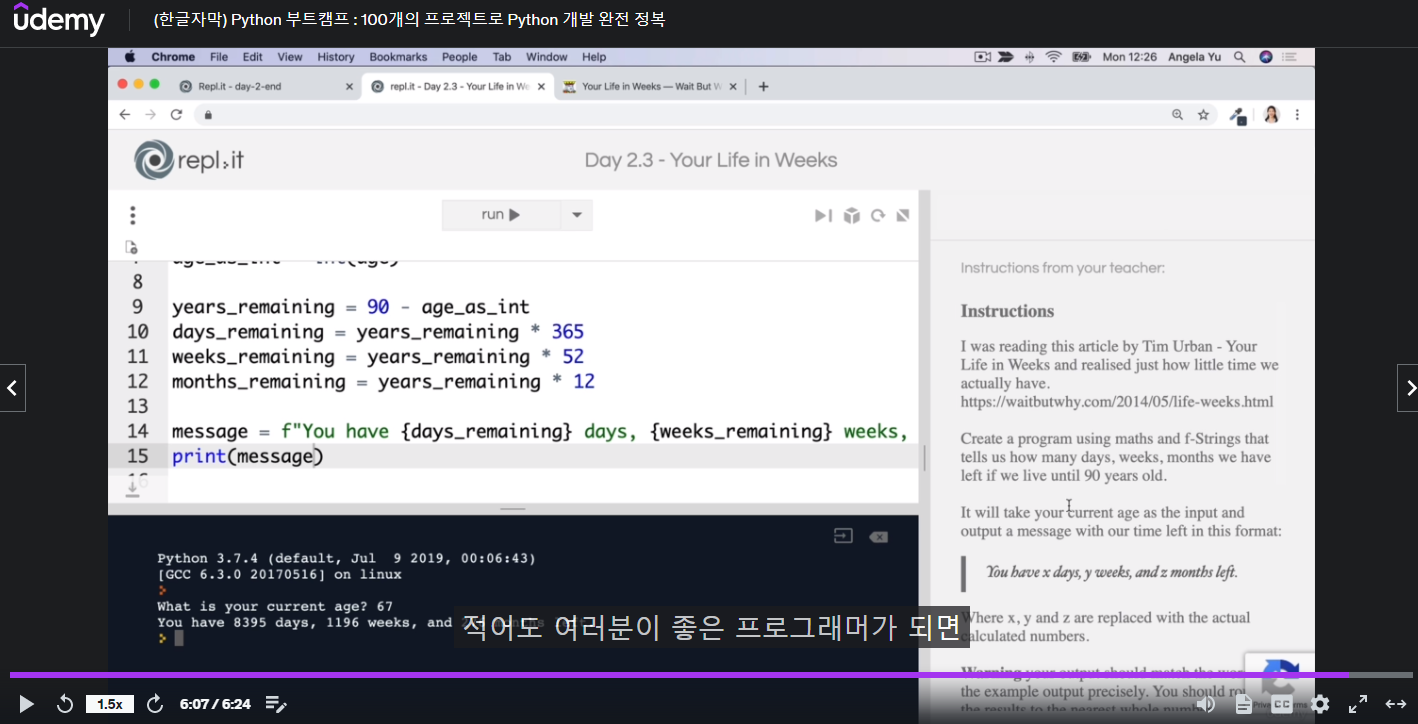Click the Udemy logo
This screenshot has width=1418, height=724.
click(59, 20)
